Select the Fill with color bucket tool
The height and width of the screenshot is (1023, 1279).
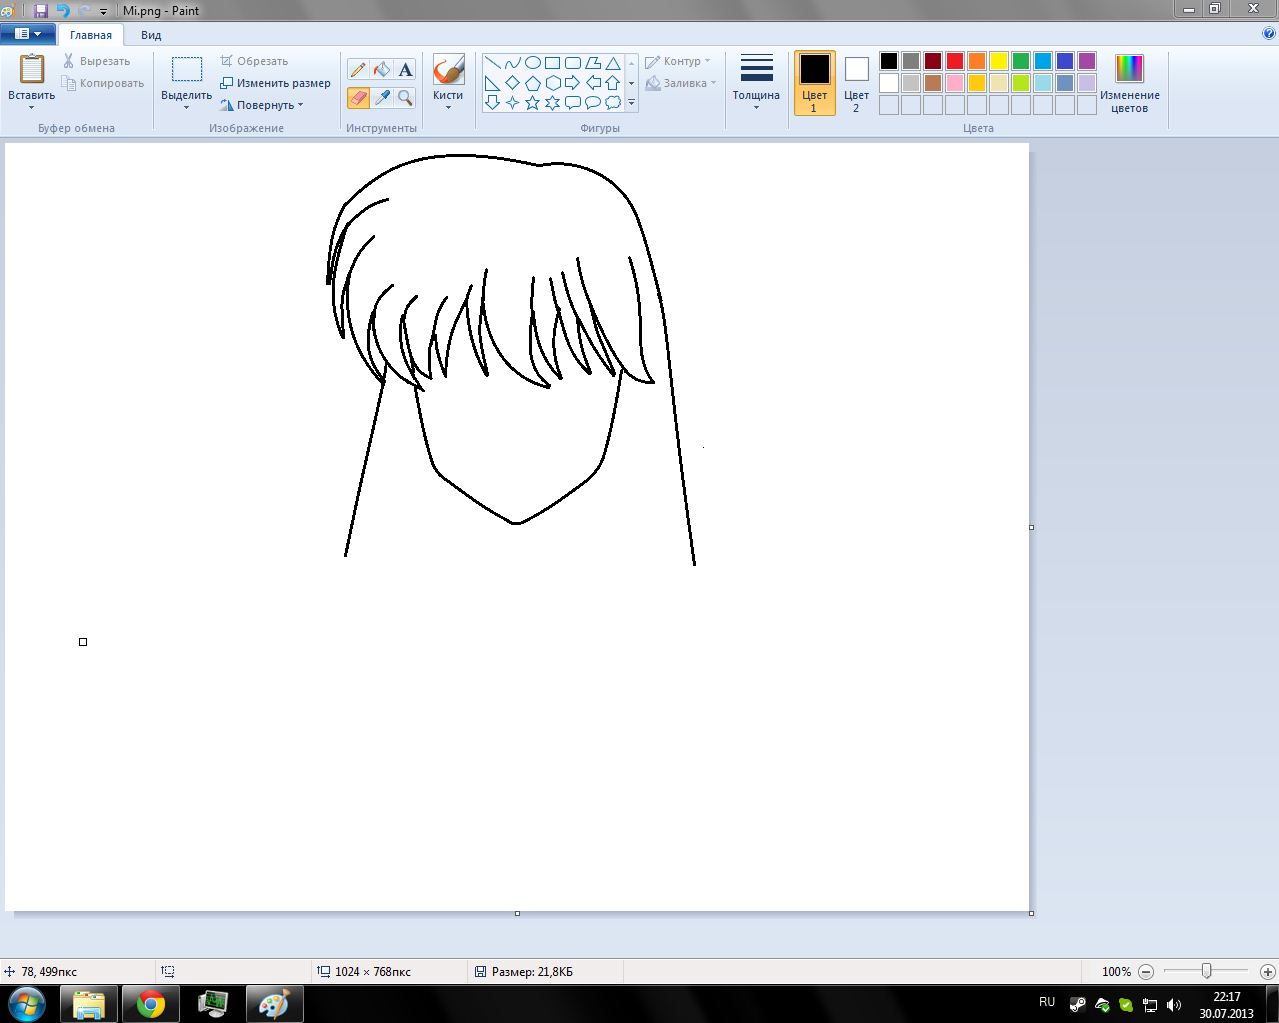[381, 70]
